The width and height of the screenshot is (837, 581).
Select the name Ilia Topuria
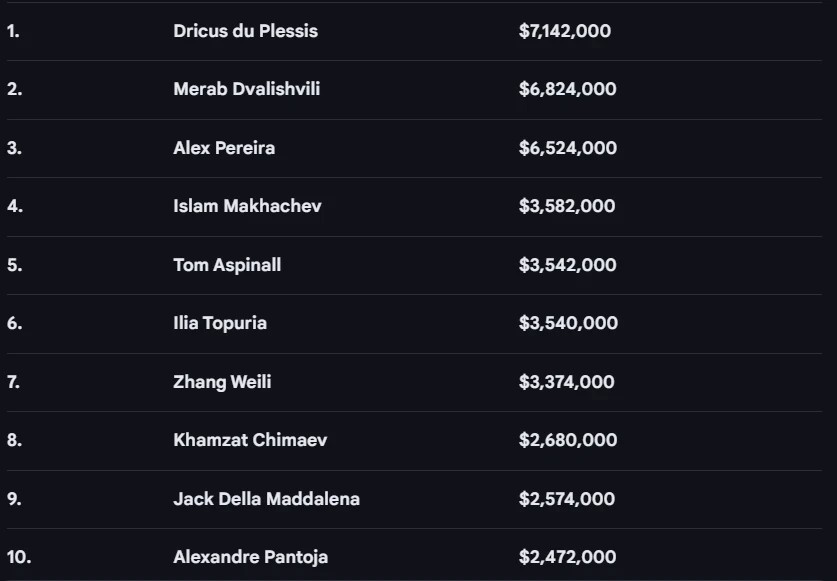pos(220,323)
